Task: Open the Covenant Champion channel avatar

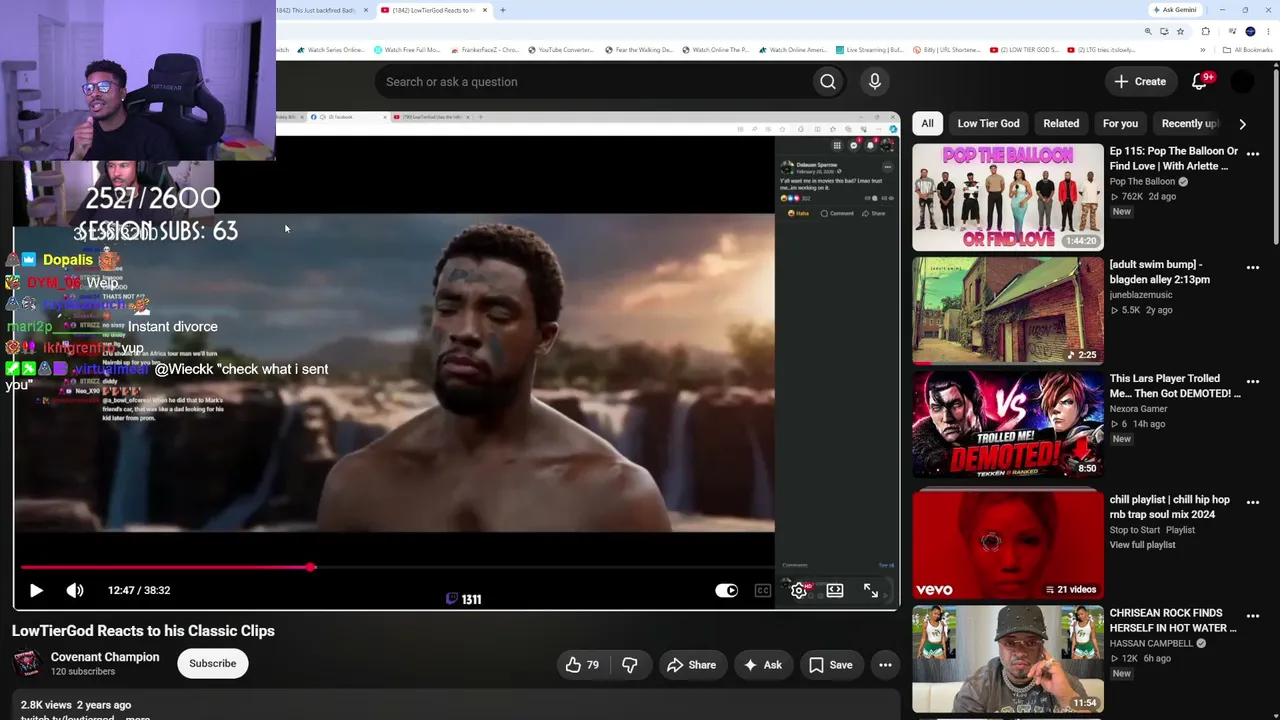Action: pyautogui.click(x=27, y=663)
